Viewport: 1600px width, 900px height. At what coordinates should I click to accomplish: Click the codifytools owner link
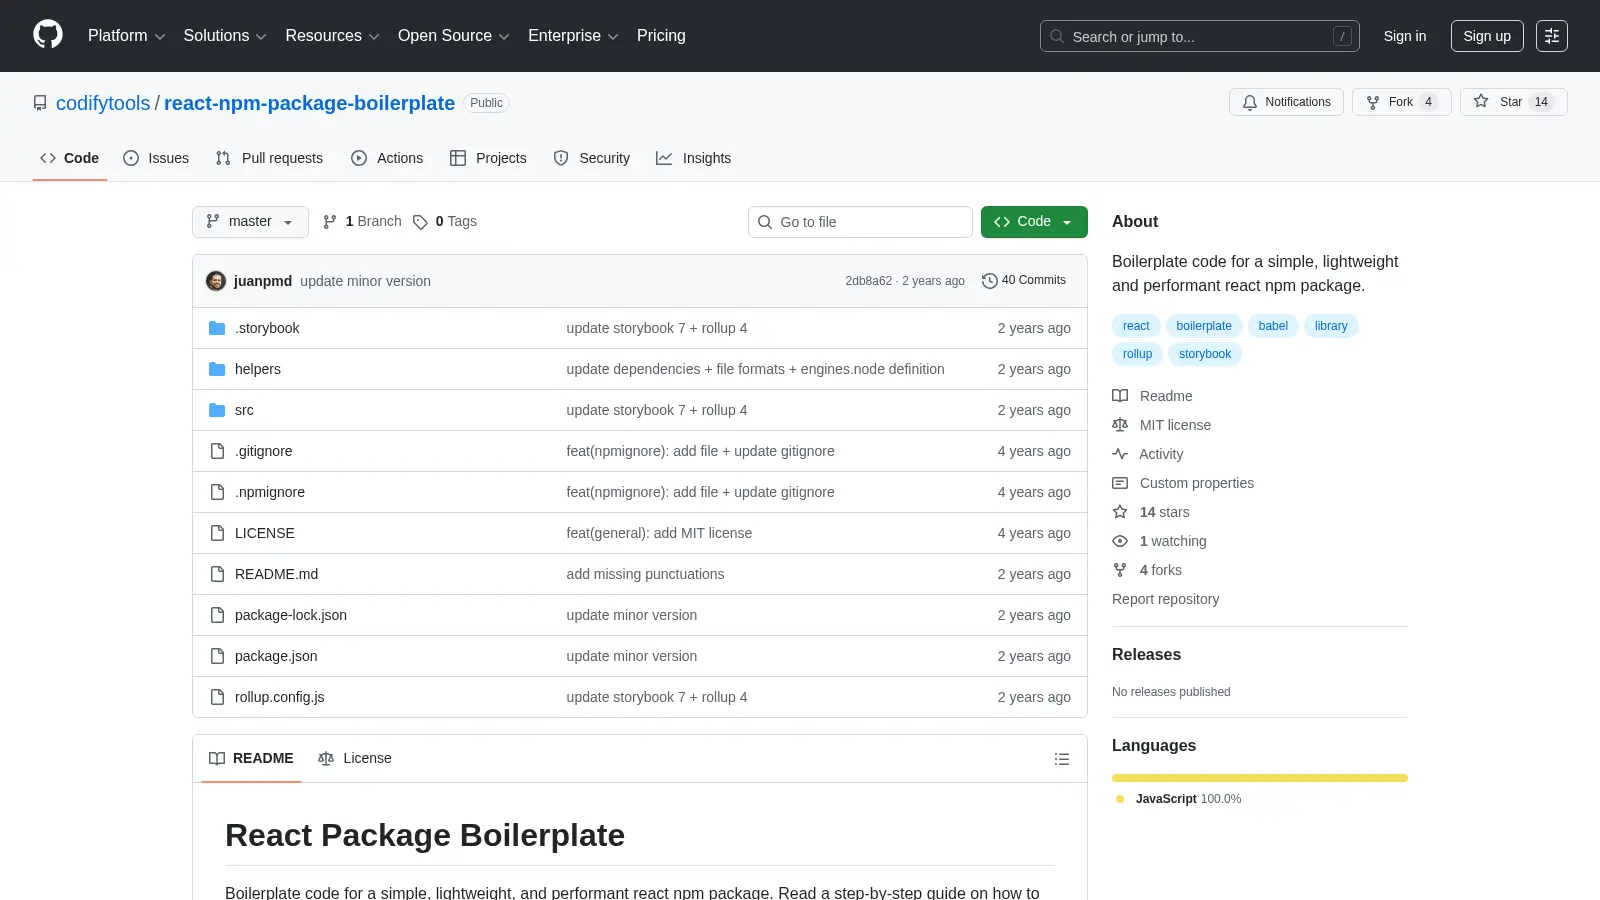pyautogui.click(x=103, y=103)
